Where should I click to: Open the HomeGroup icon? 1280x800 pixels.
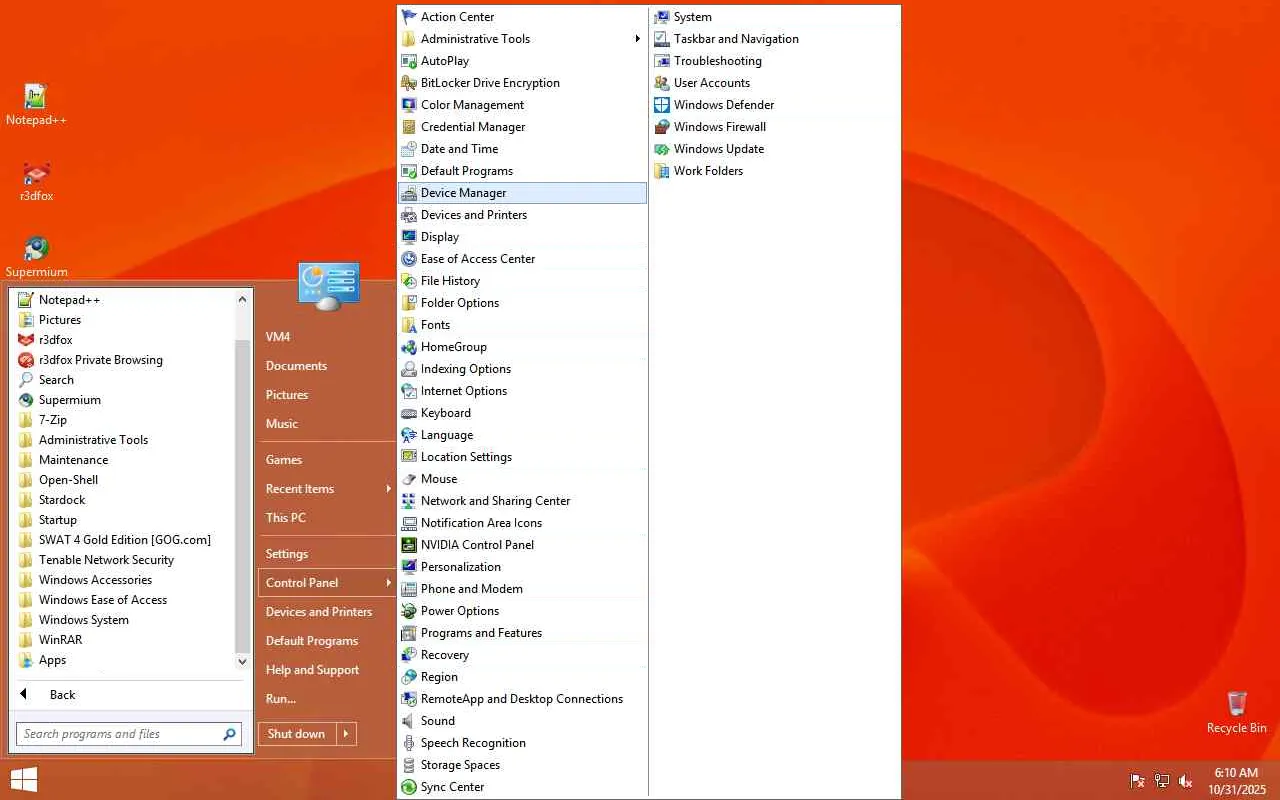point(409,347)
